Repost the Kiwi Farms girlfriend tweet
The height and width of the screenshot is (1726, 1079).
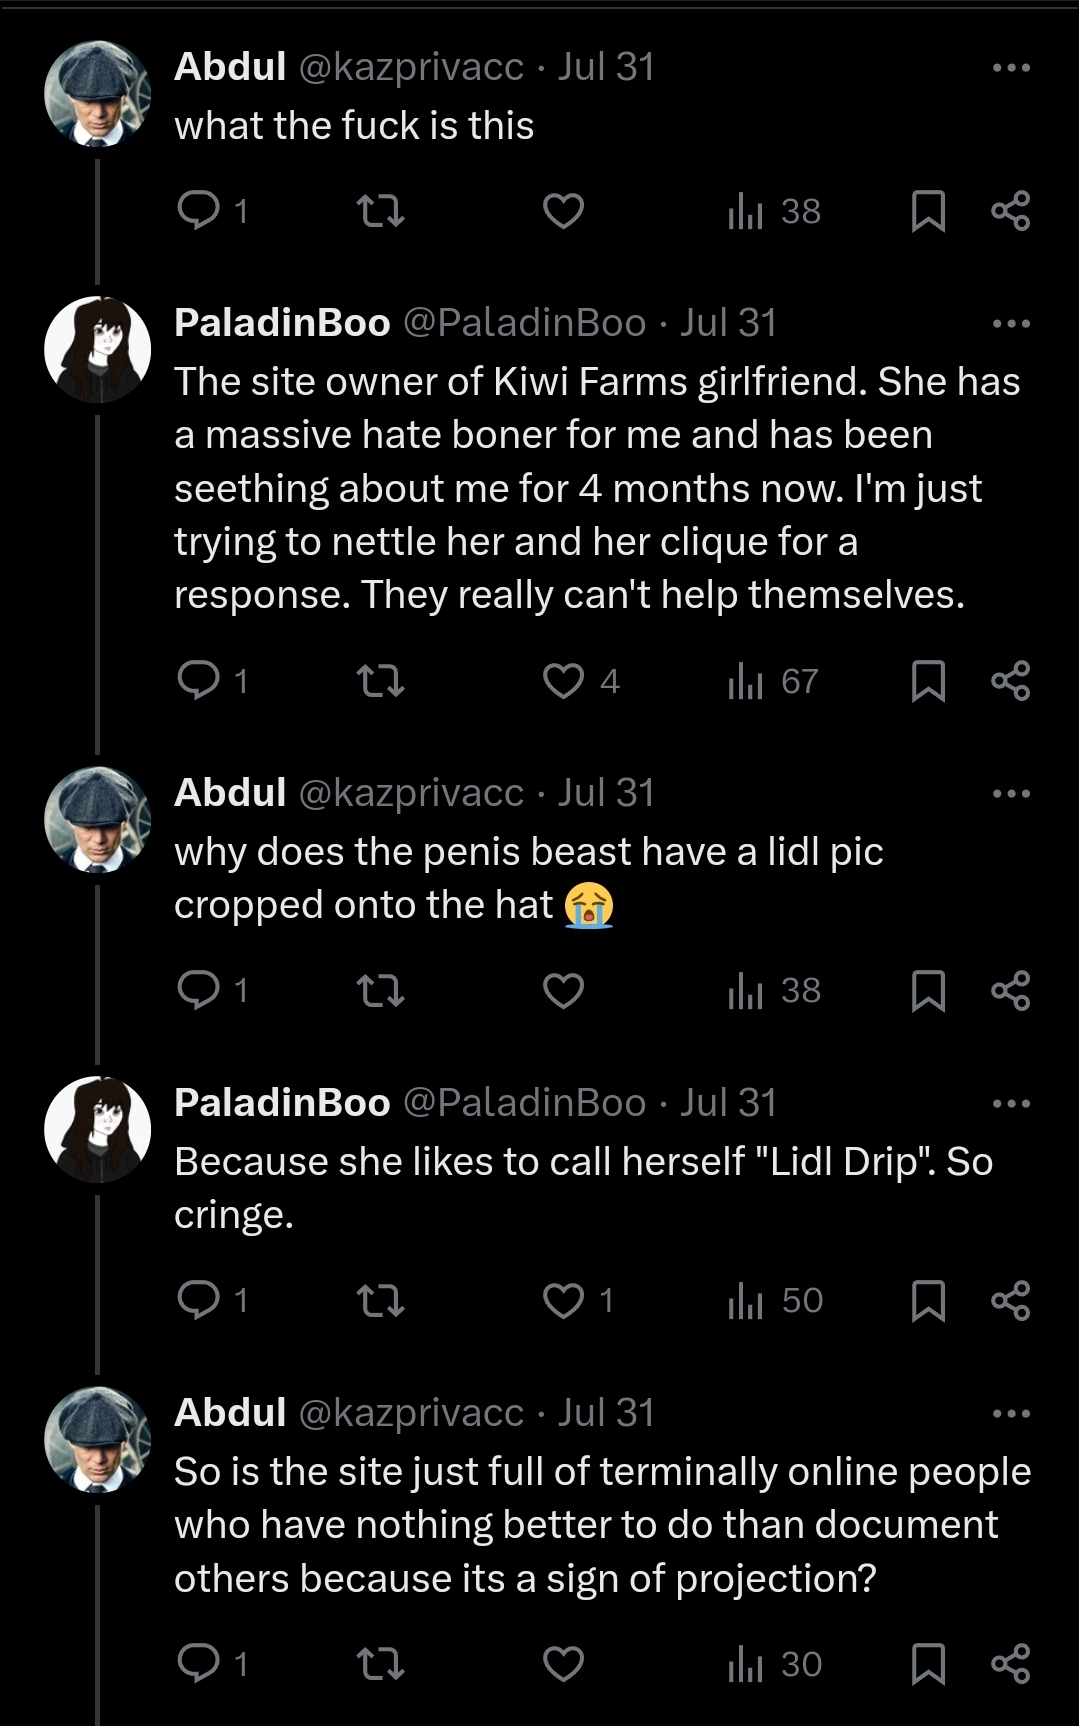click(380, 681)
